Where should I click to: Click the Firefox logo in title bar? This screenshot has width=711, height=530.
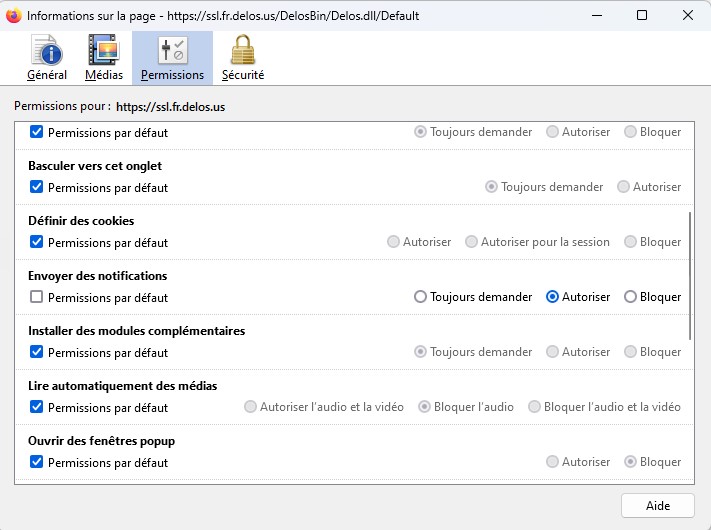click(14, 15)
